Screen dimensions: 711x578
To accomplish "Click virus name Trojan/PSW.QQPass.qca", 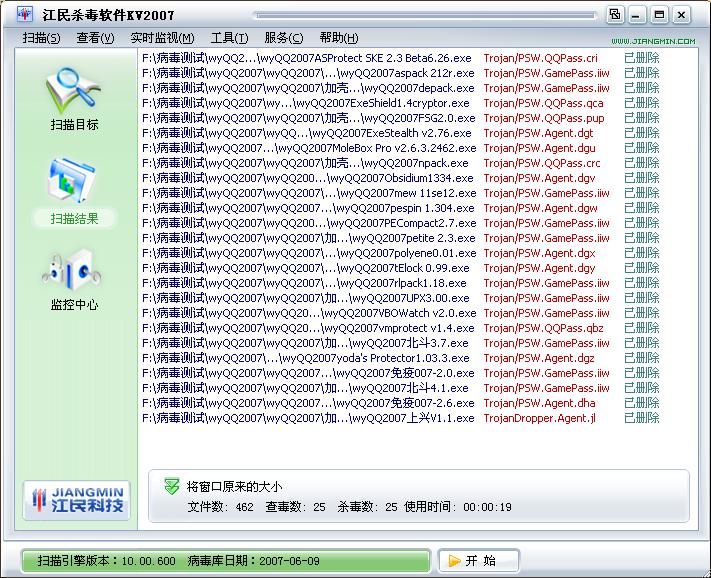I will click(x=543, y=103).
